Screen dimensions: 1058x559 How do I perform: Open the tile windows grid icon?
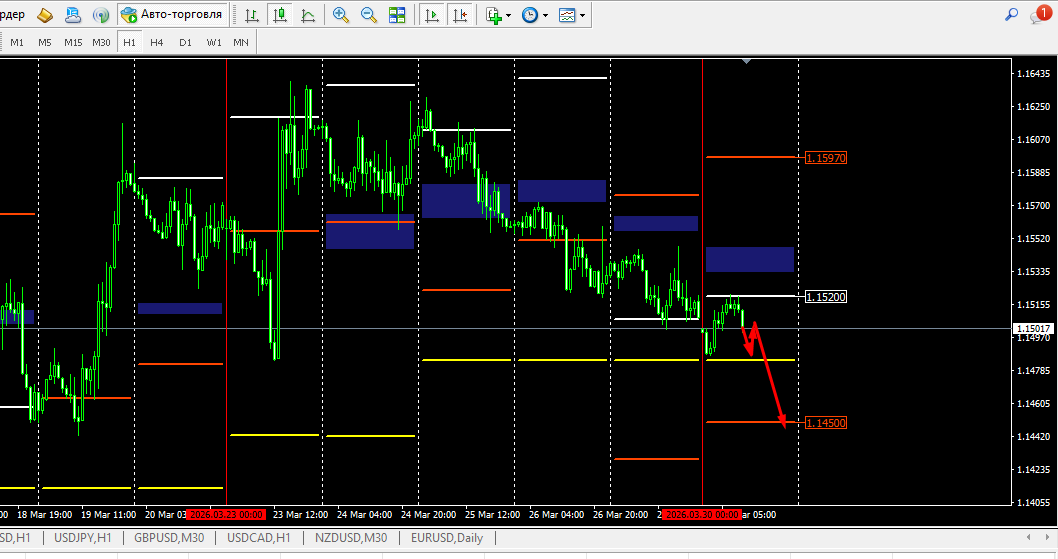coord(397,15)
